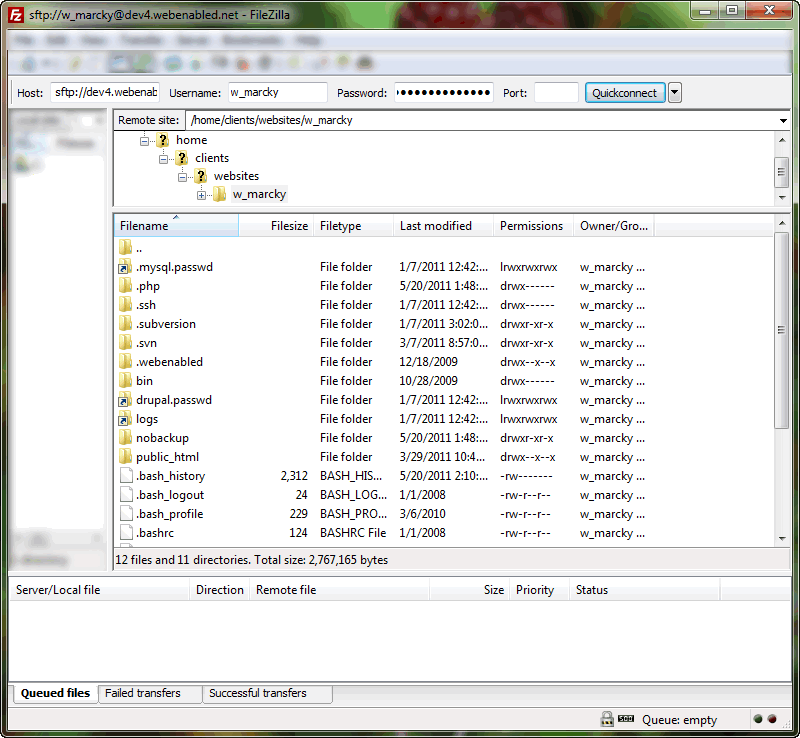Click the 'nobackup' file name
This screenshot has height=738, width=800.
point(162,438)
